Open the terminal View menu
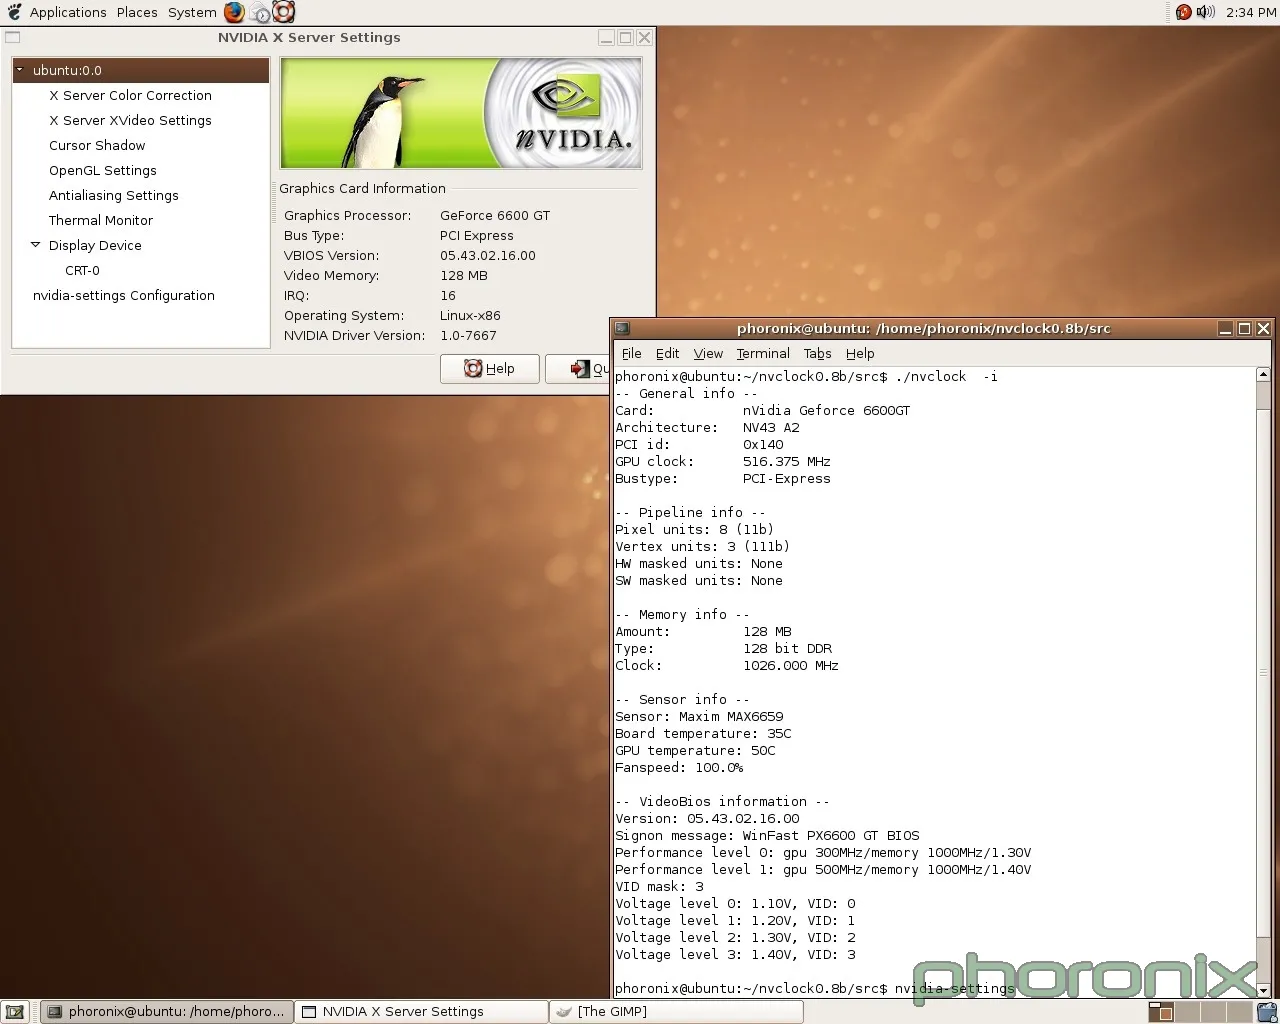 [x=708, y=353]
